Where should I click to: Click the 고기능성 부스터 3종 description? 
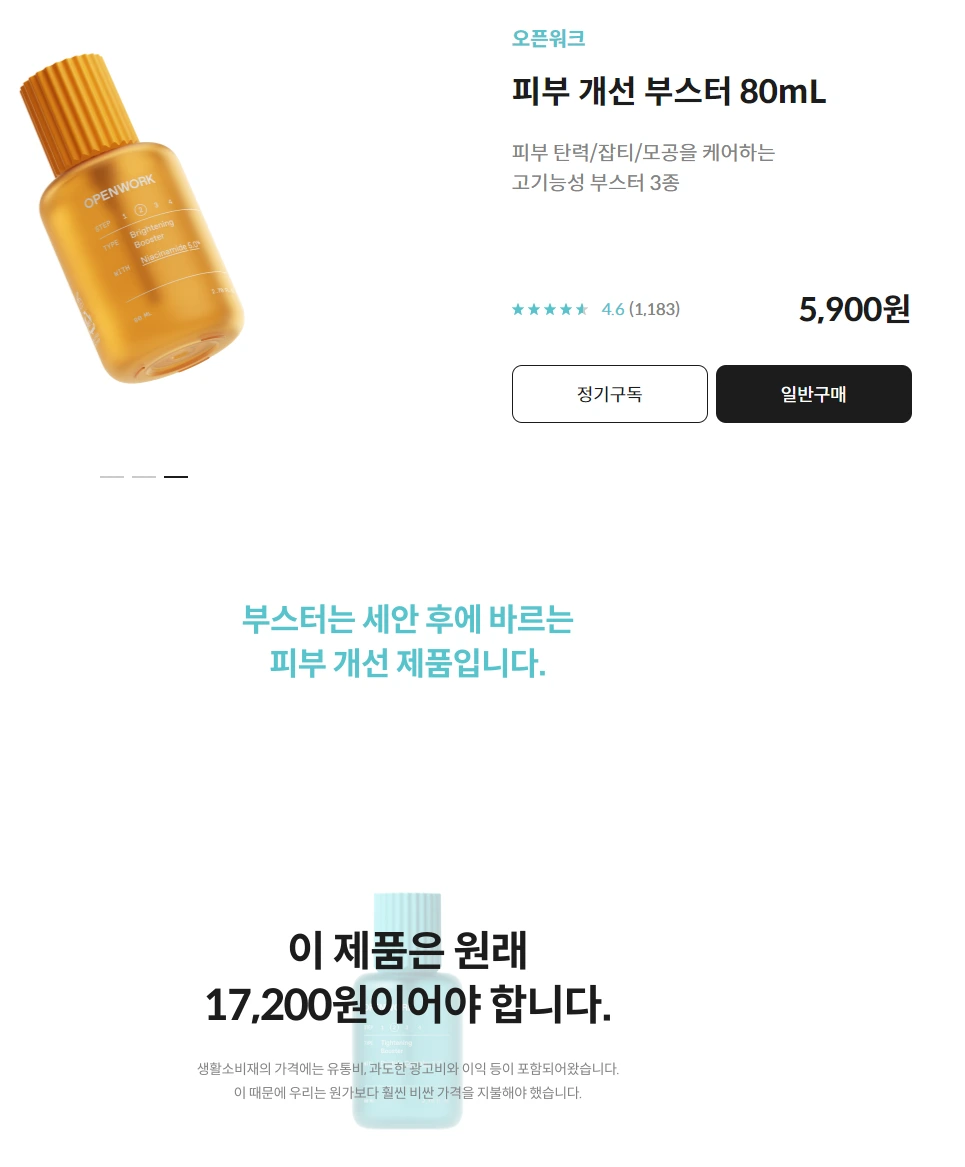pyautogui.click(x=595, y=182)
